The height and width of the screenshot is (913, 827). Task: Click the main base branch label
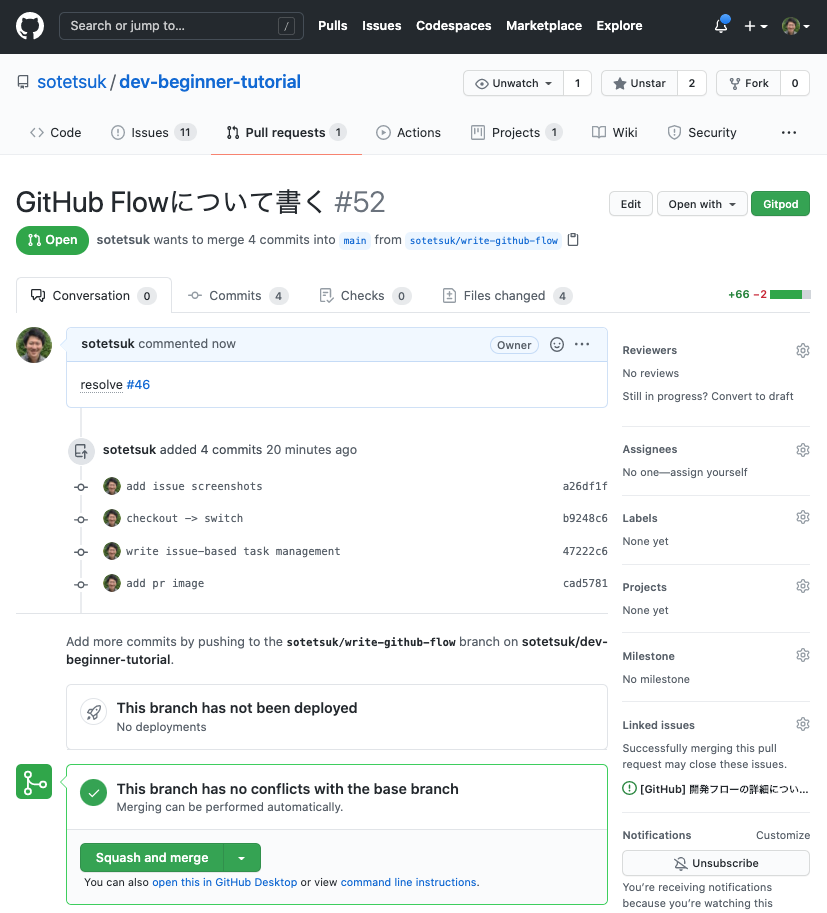coord(355,240)
